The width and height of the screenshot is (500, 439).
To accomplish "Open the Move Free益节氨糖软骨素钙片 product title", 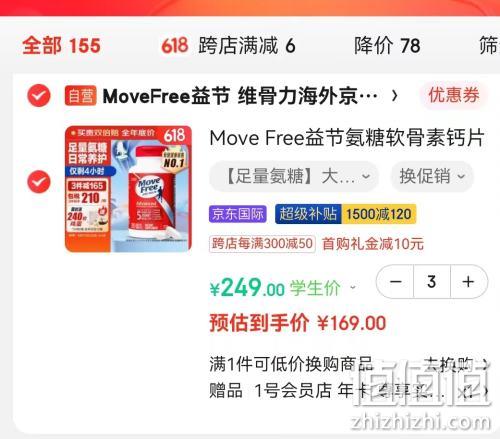I will (x=347, y=138).
